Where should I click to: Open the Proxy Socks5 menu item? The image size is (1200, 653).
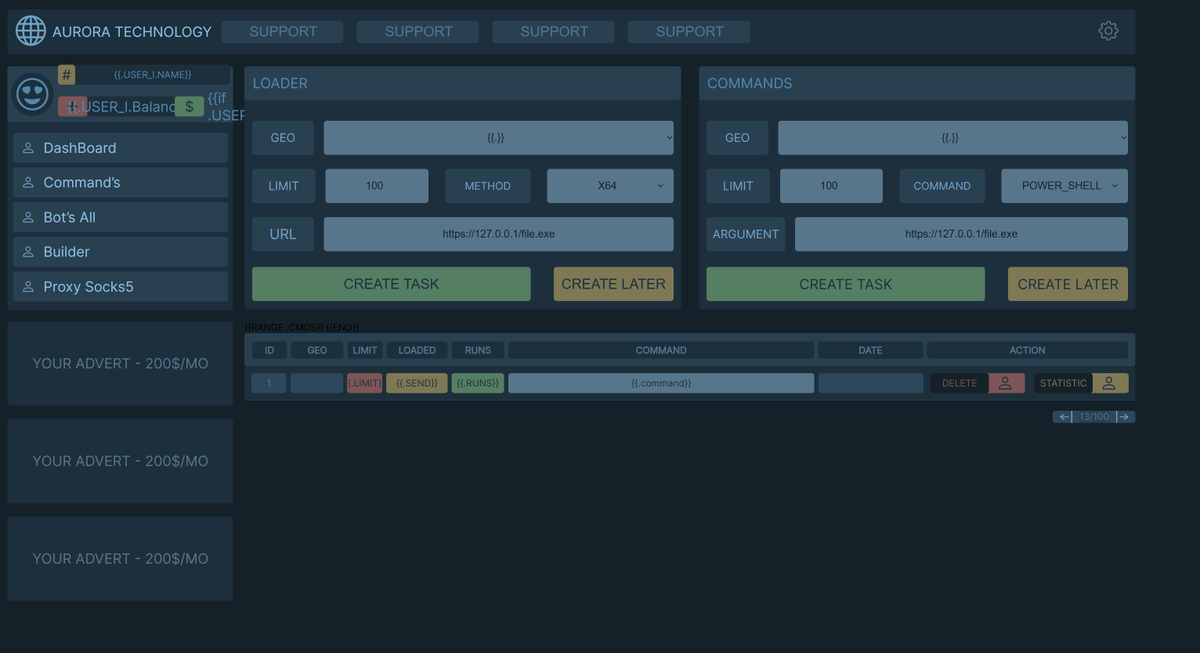120,287
